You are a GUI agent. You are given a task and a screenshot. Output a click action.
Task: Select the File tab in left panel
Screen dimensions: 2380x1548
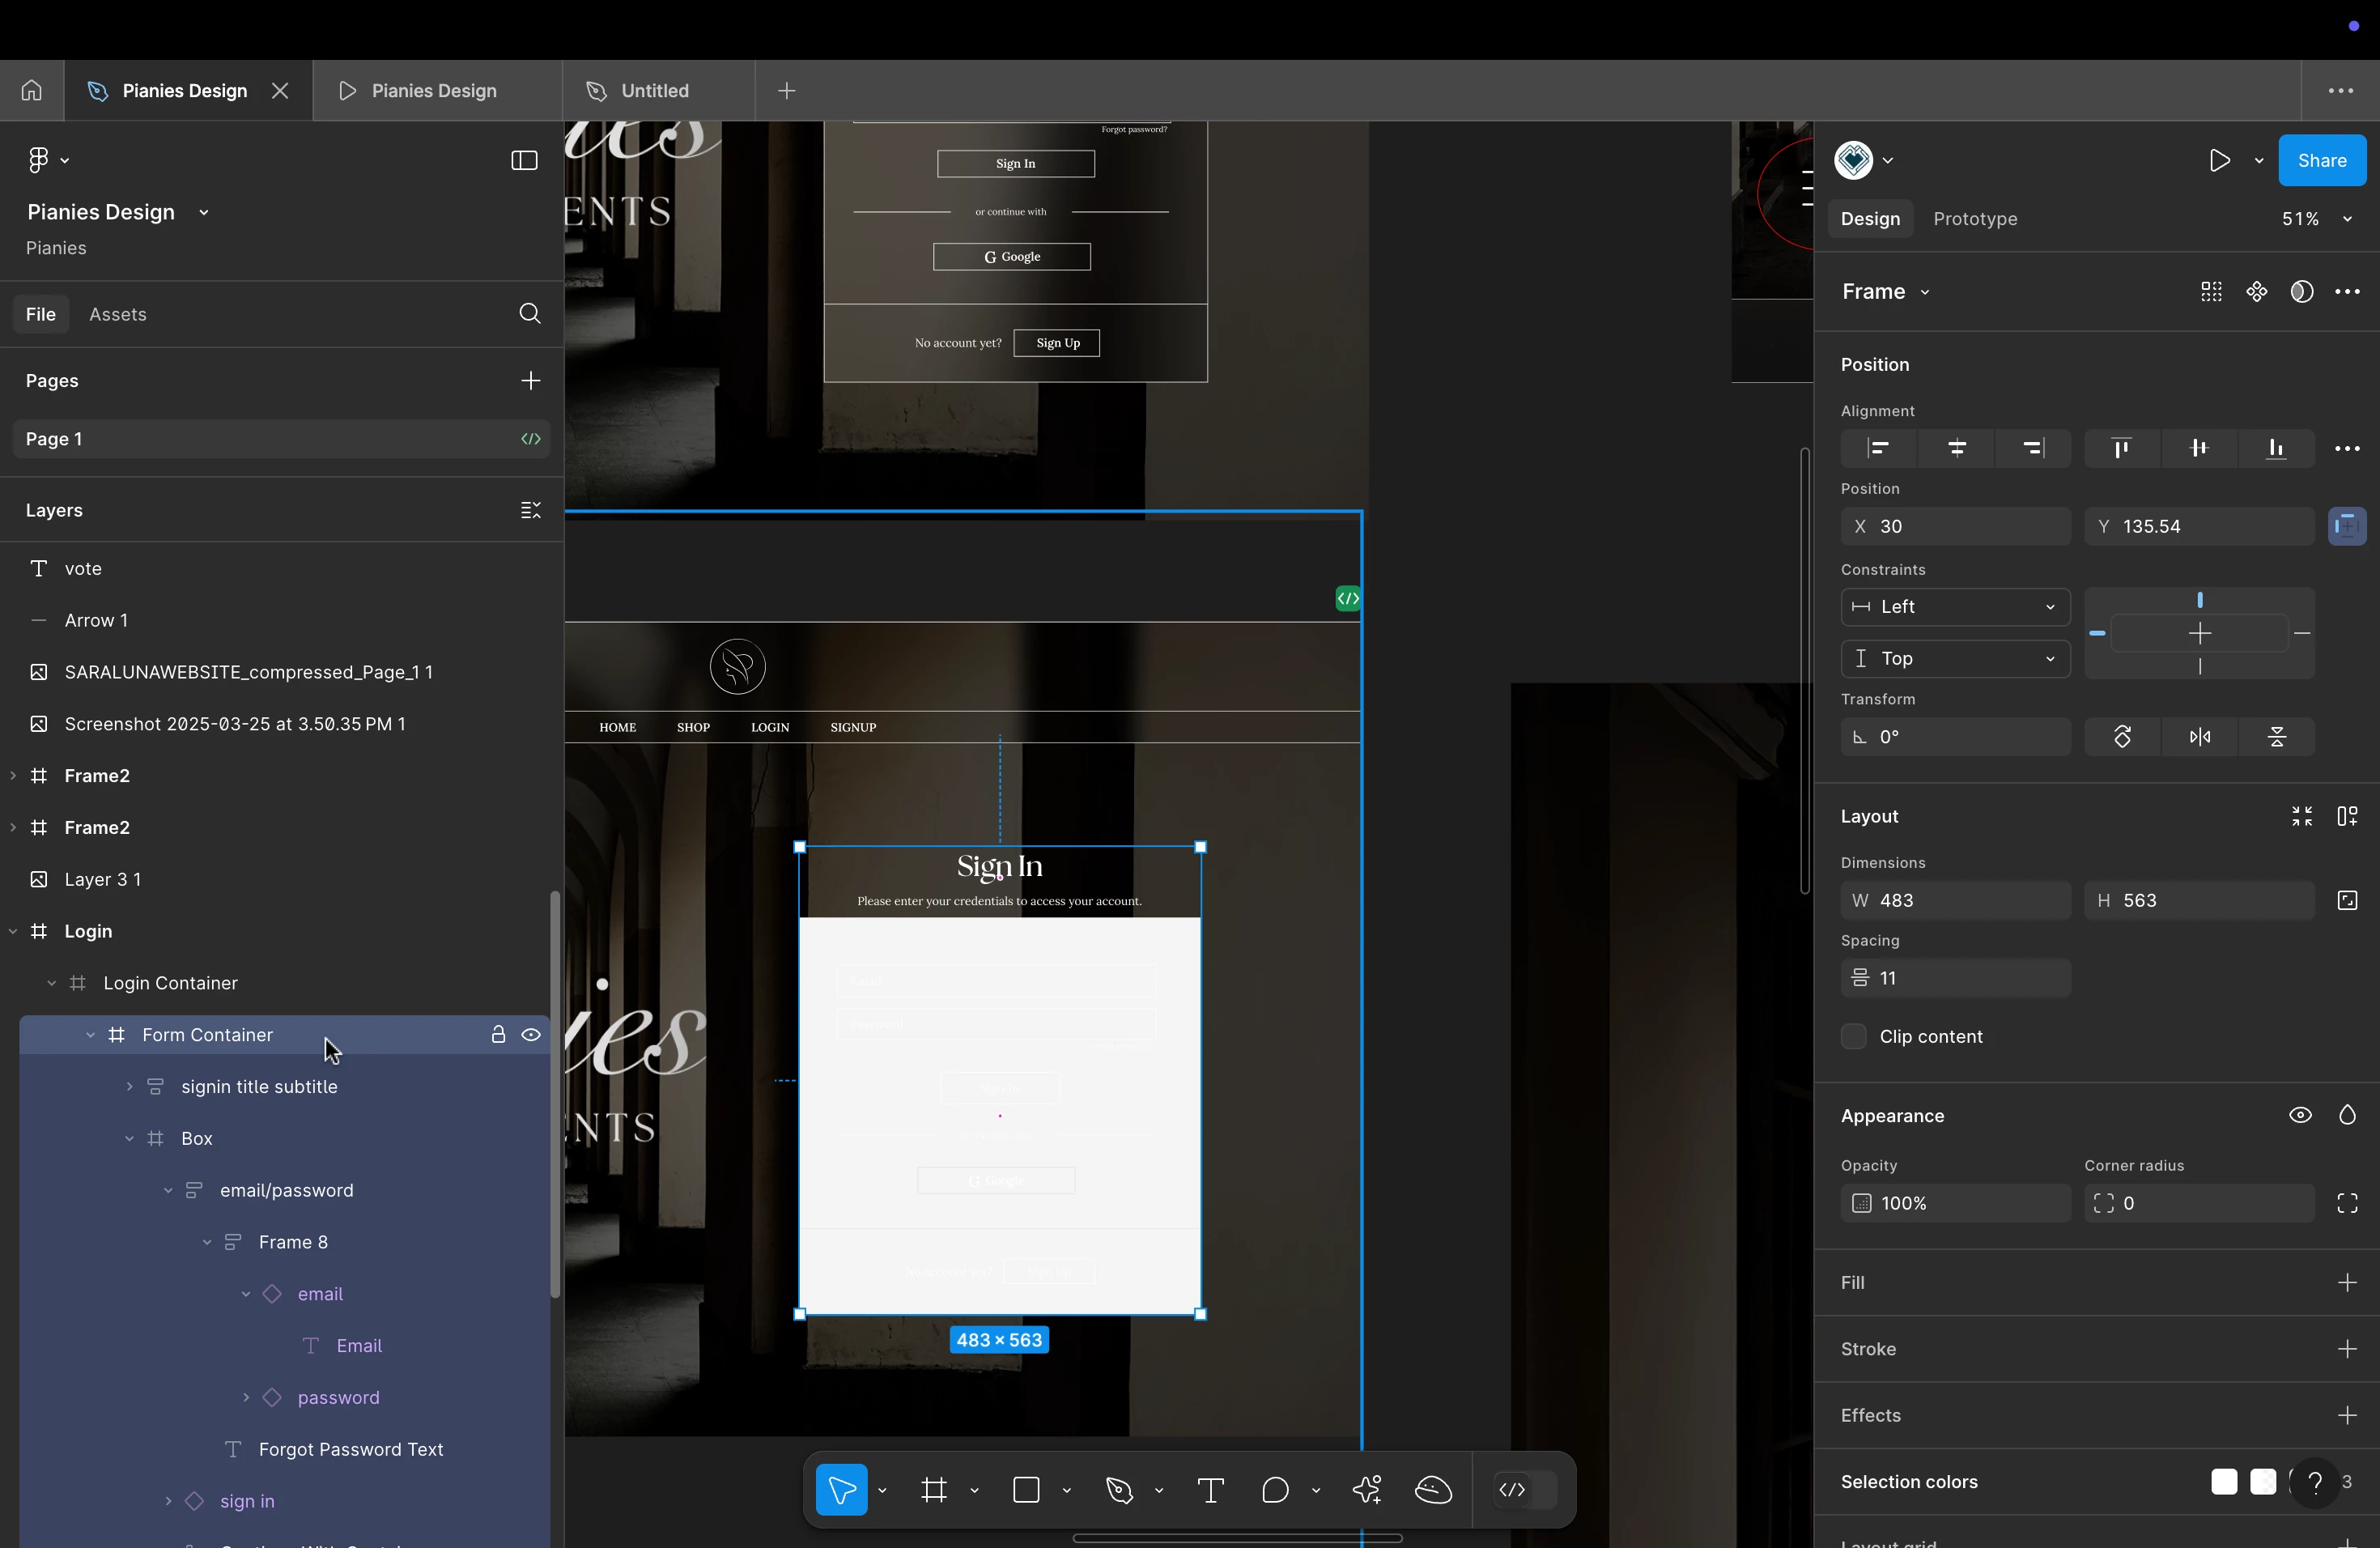point(41,314)
